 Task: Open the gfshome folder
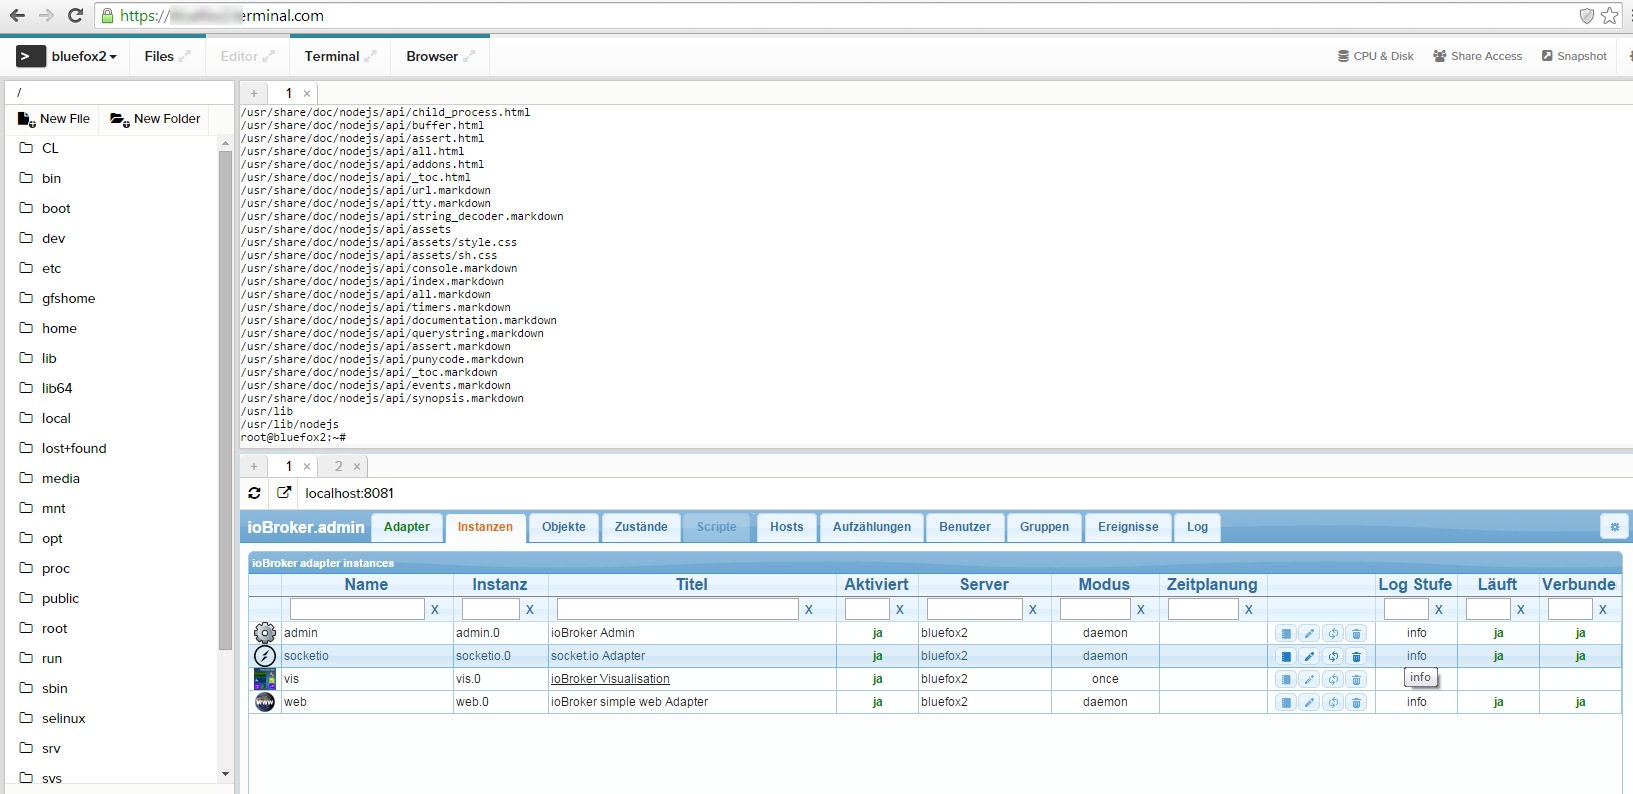click(x=69, y=298)
